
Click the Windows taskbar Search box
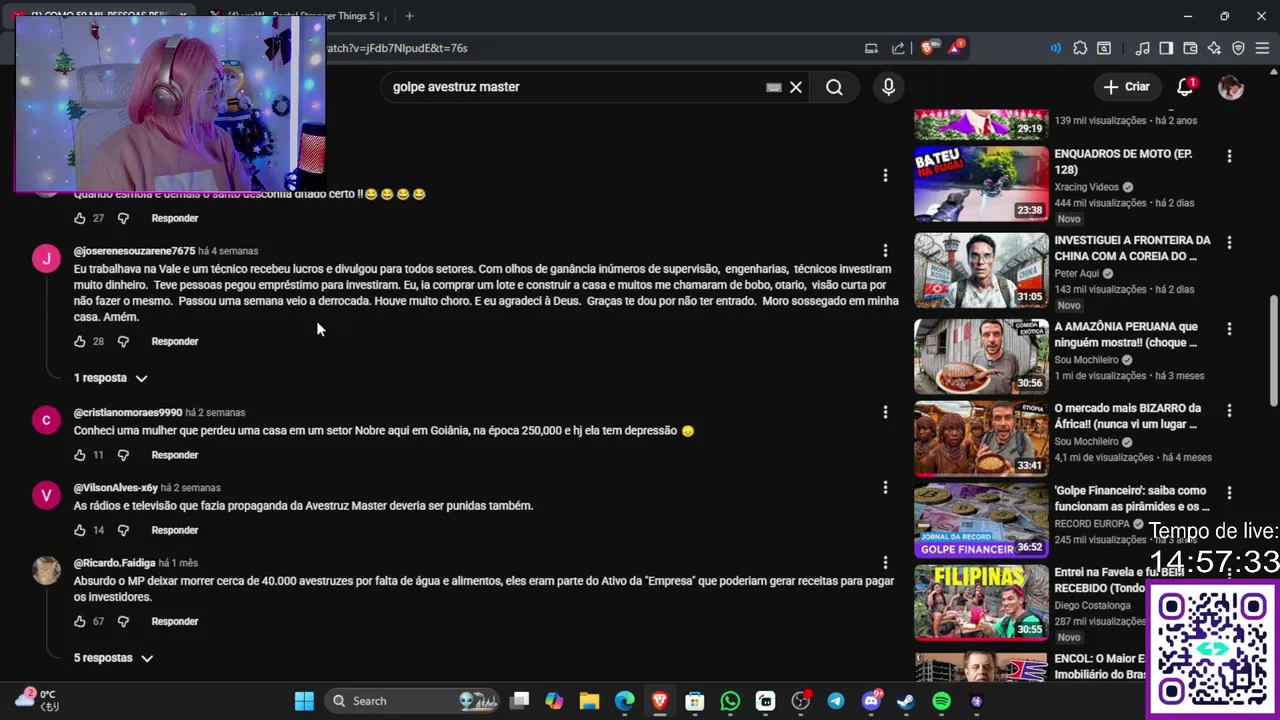tap(413, 701)
